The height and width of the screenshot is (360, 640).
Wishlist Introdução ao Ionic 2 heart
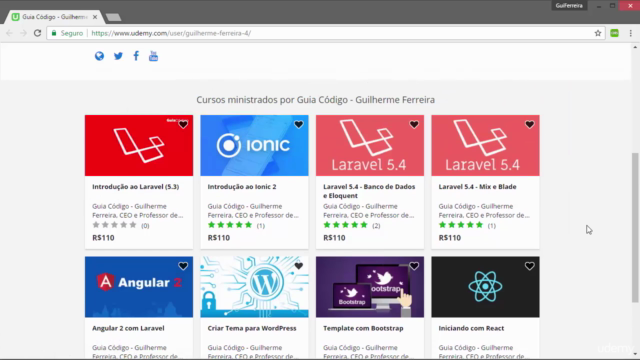(x=299, y=124)
